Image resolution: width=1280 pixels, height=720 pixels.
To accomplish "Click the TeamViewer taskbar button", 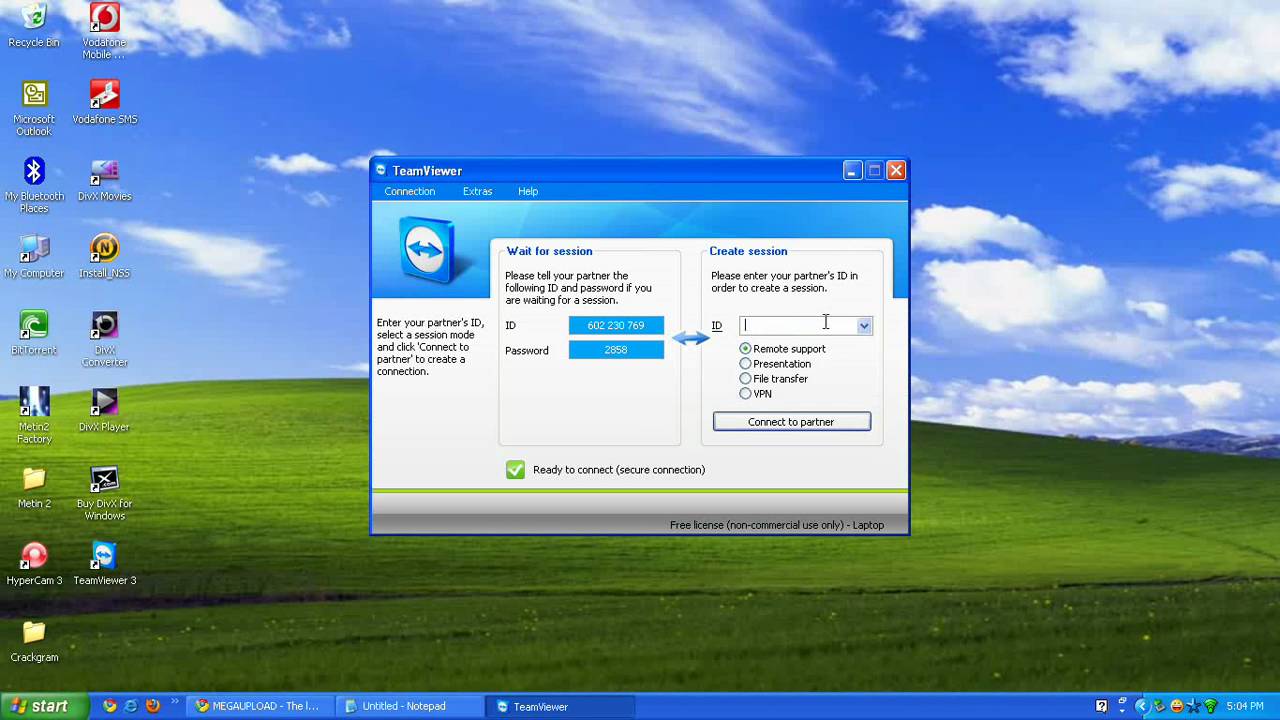I will coord(560,706).
